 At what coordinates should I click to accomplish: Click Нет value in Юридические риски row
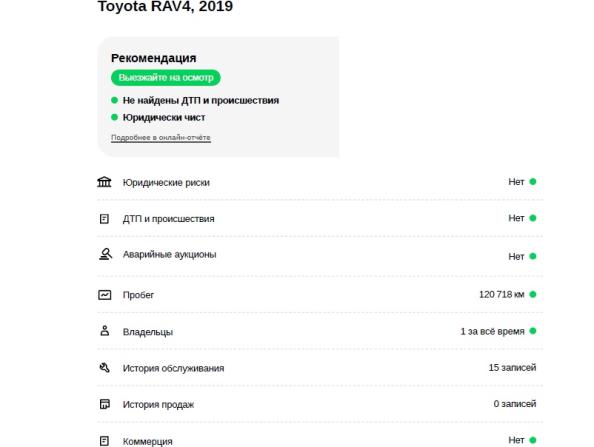coord(516,182)
